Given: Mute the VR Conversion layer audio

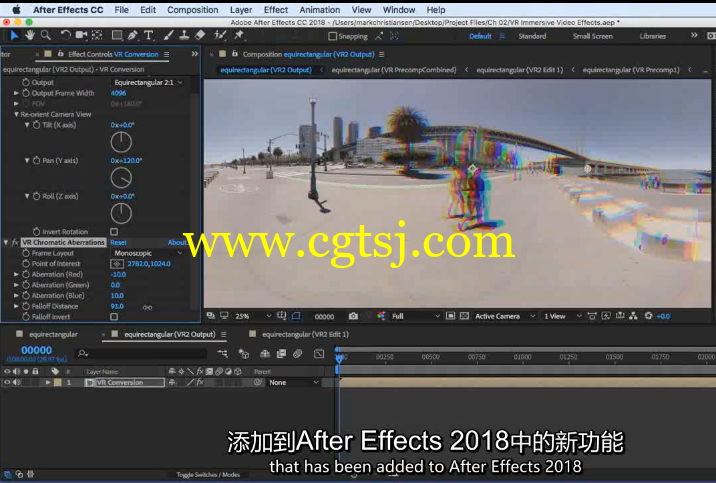Looking at the screenshot, I should [17, 383].
